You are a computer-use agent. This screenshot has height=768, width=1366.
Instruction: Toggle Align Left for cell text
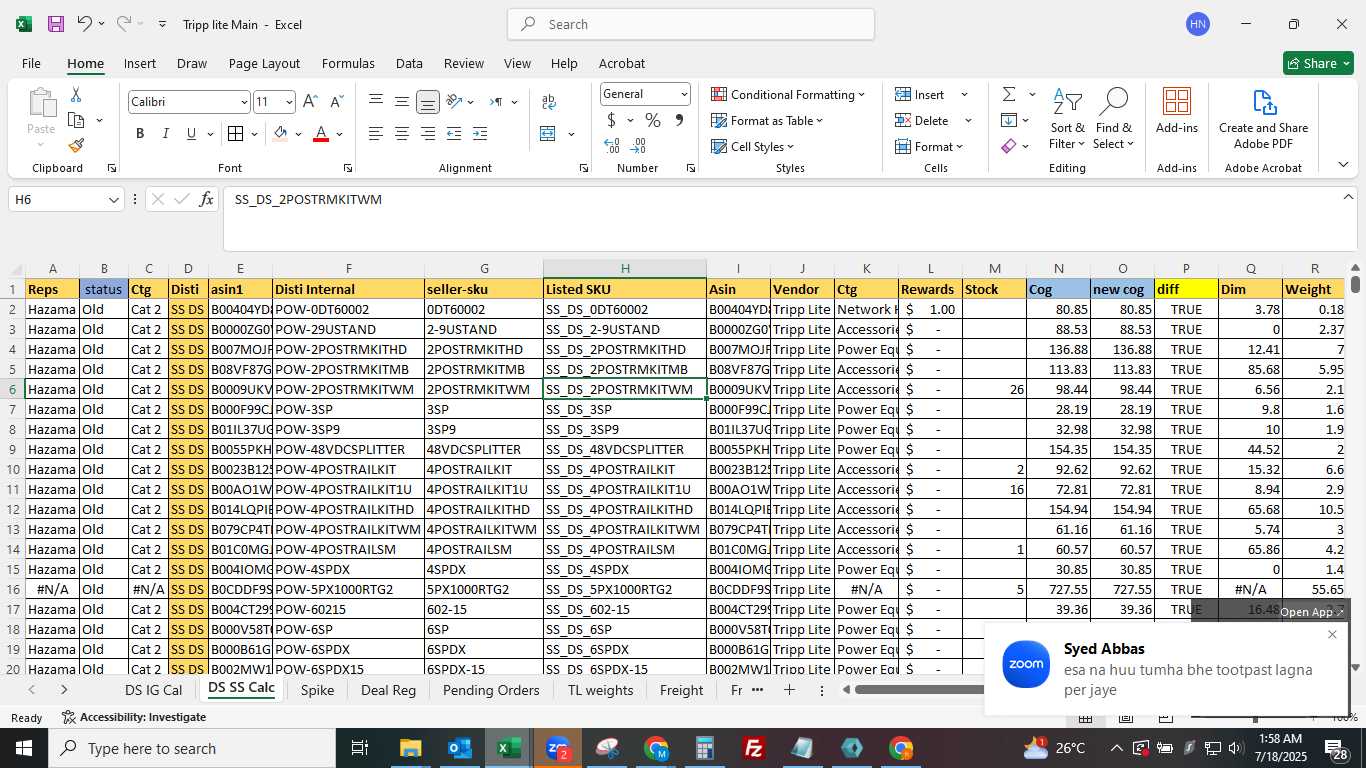[x=375, y=134]
